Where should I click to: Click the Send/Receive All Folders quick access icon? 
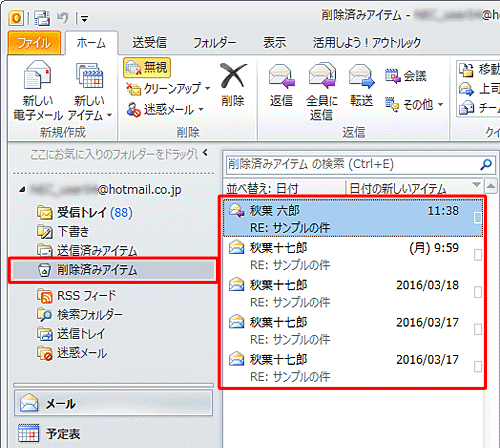click(x=42, y=18)
